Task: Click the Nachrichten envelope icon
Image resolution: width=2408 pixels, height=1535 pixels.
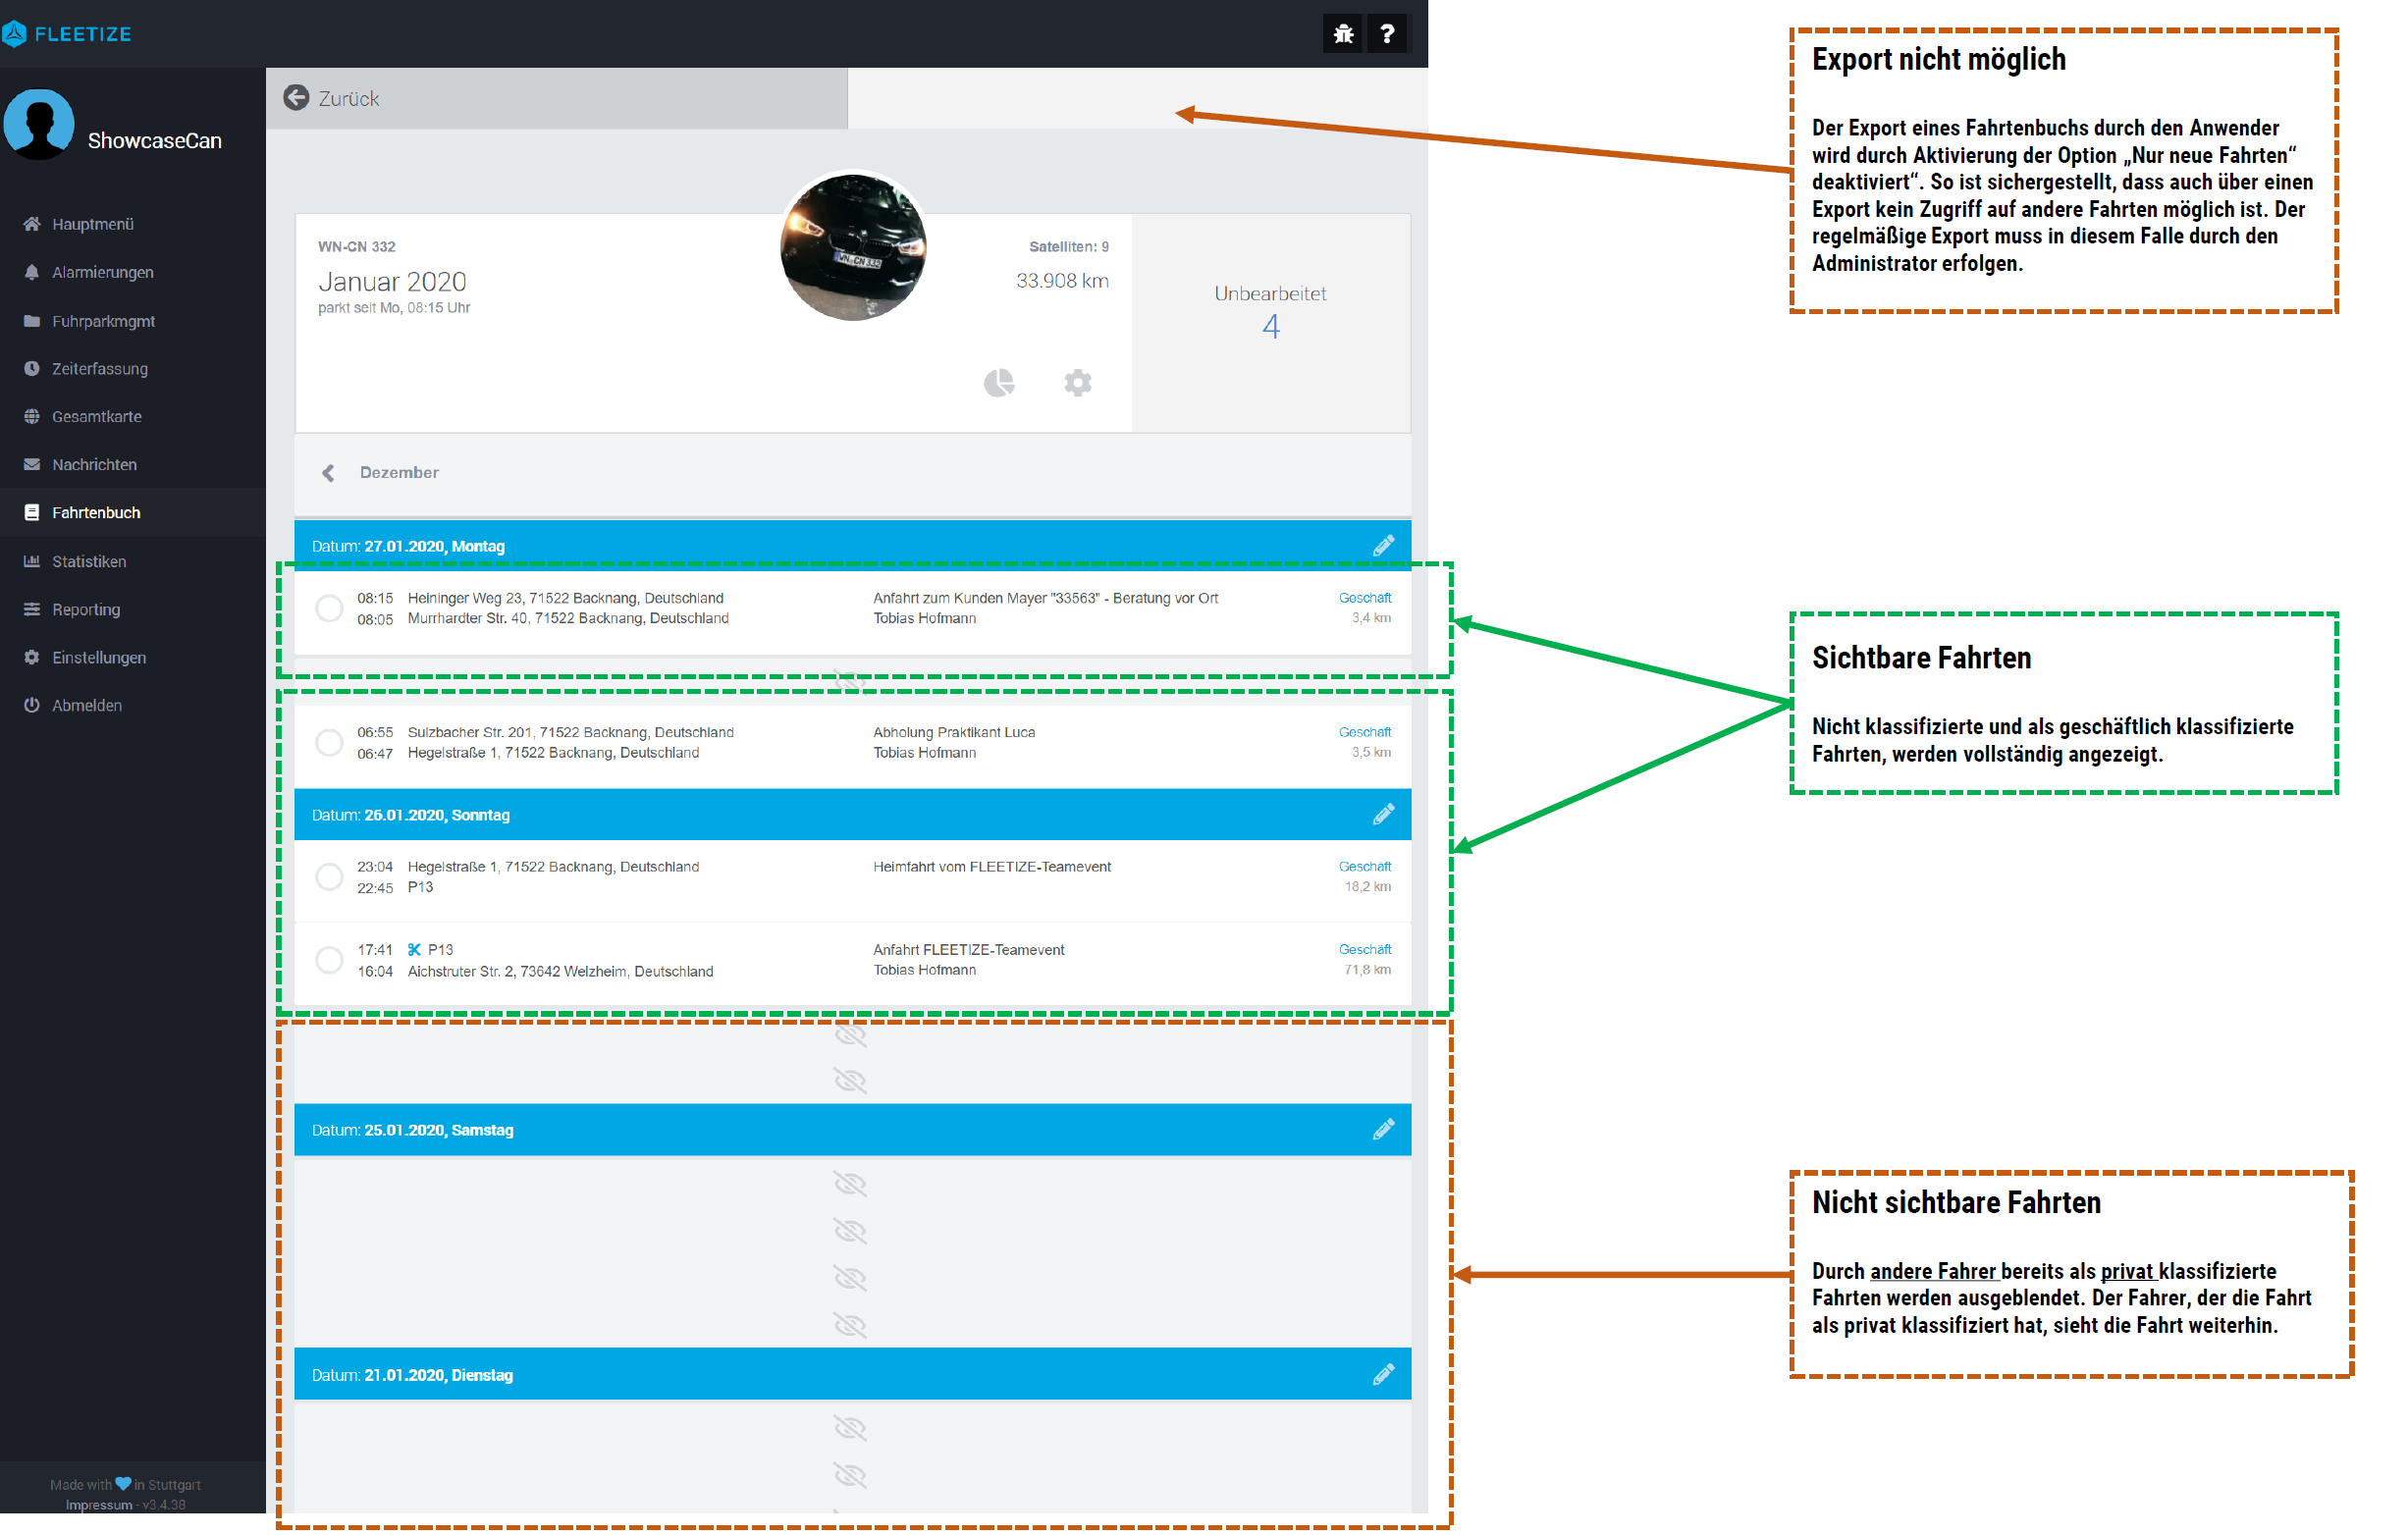Action: 32,465
